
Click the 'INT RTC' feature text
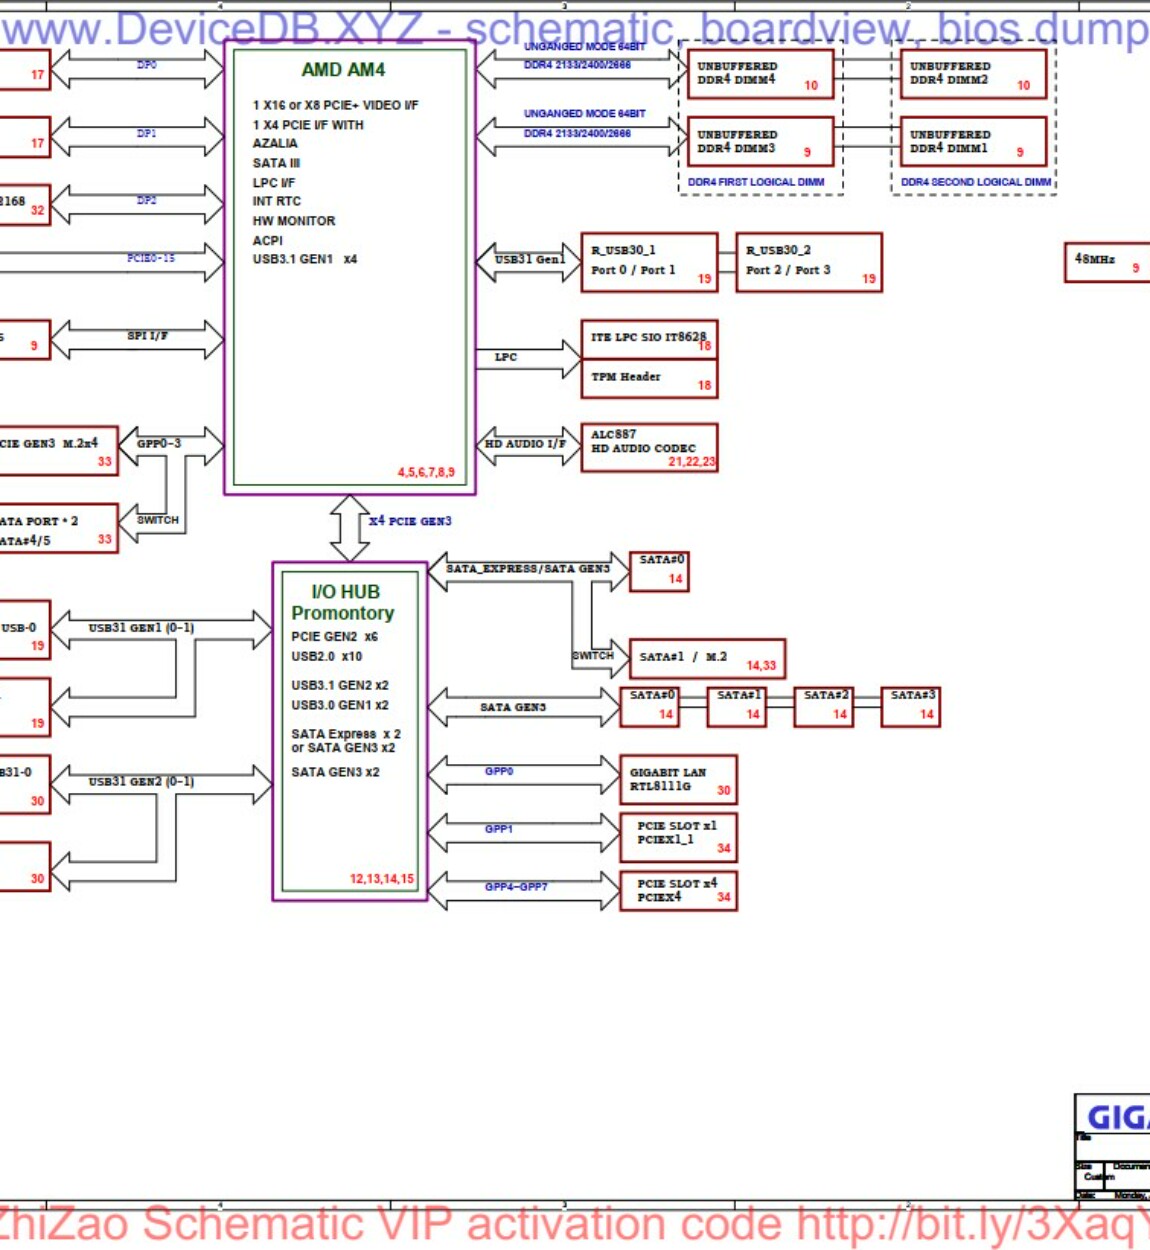(276, 201)
